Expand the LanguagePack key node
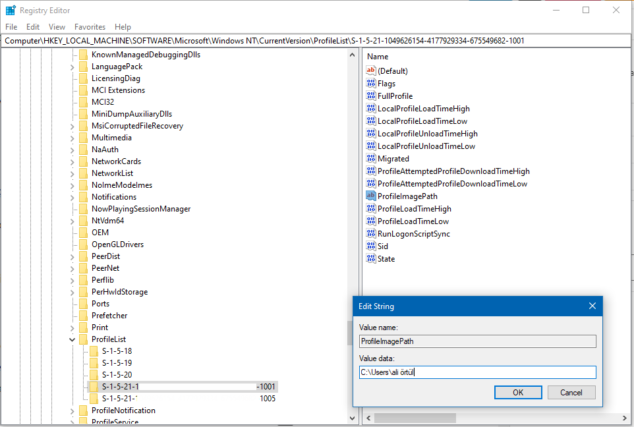634x427 pixels. pos(72,66)
